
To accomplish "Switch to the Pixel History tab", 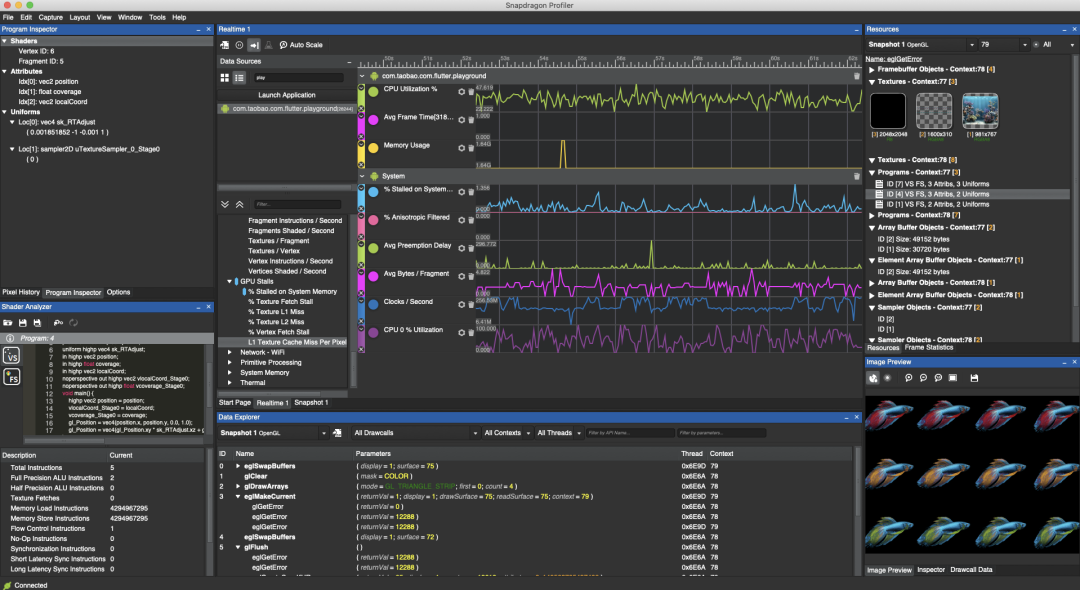I will (x=21, y=293).
